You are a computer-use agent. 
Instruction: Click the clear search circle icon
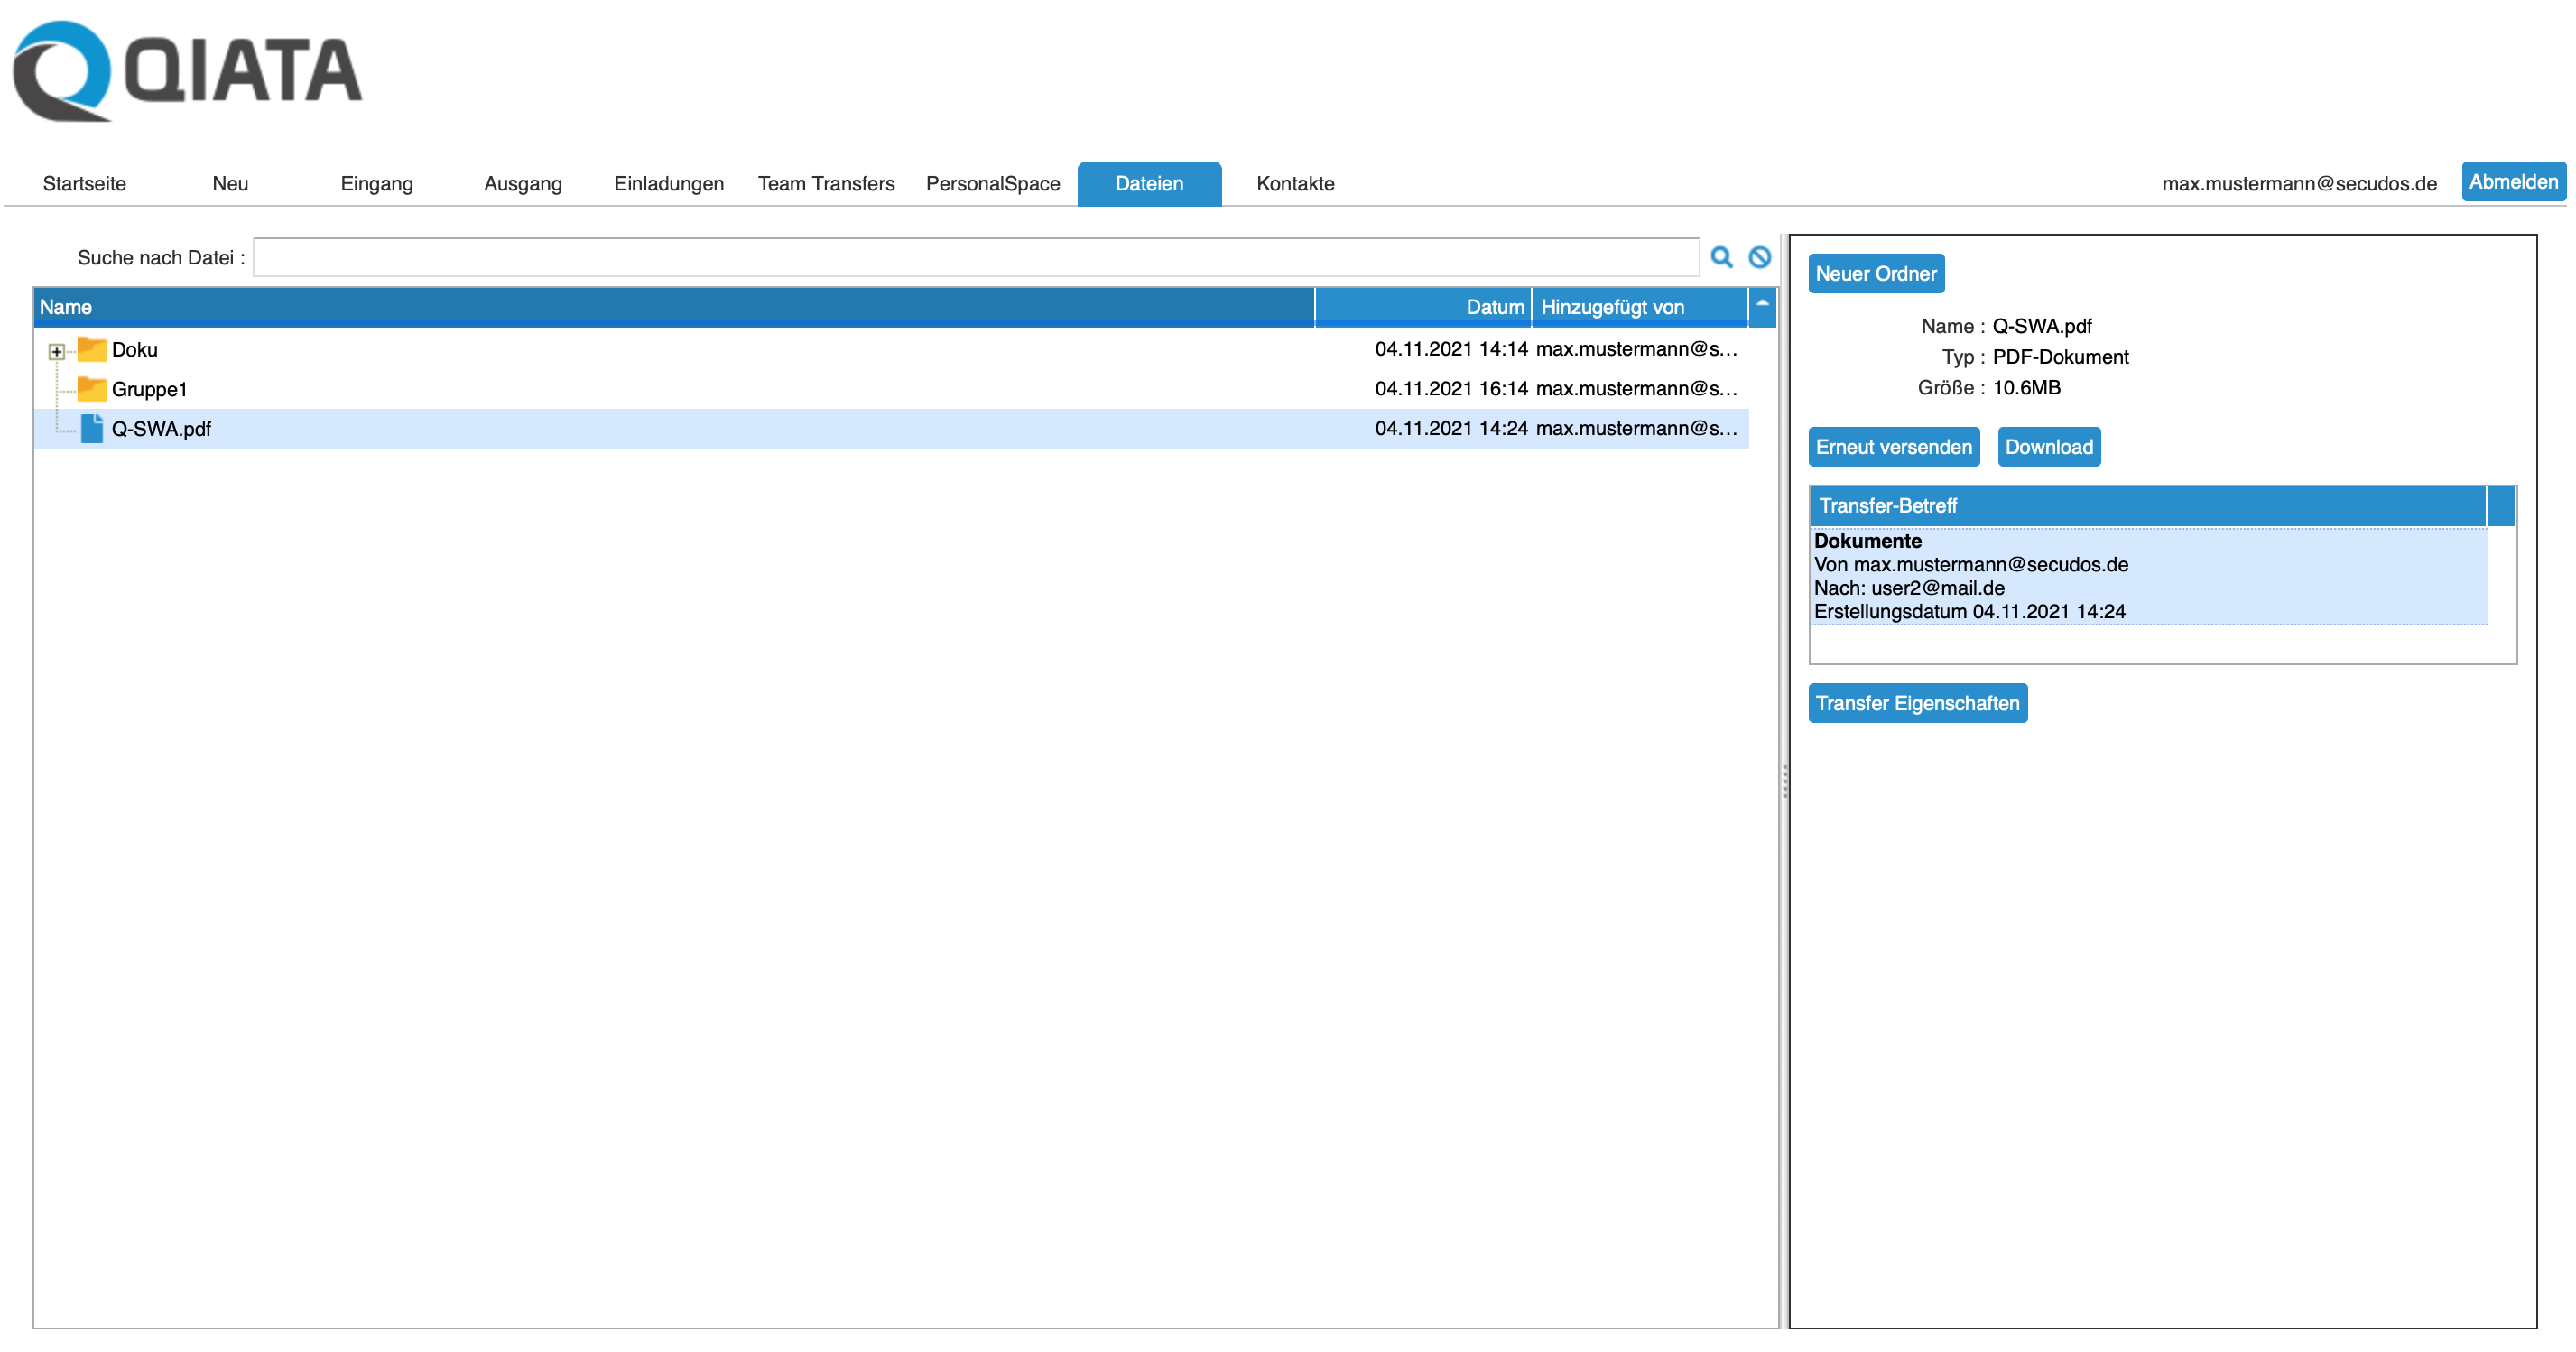tap(1759, 257)
